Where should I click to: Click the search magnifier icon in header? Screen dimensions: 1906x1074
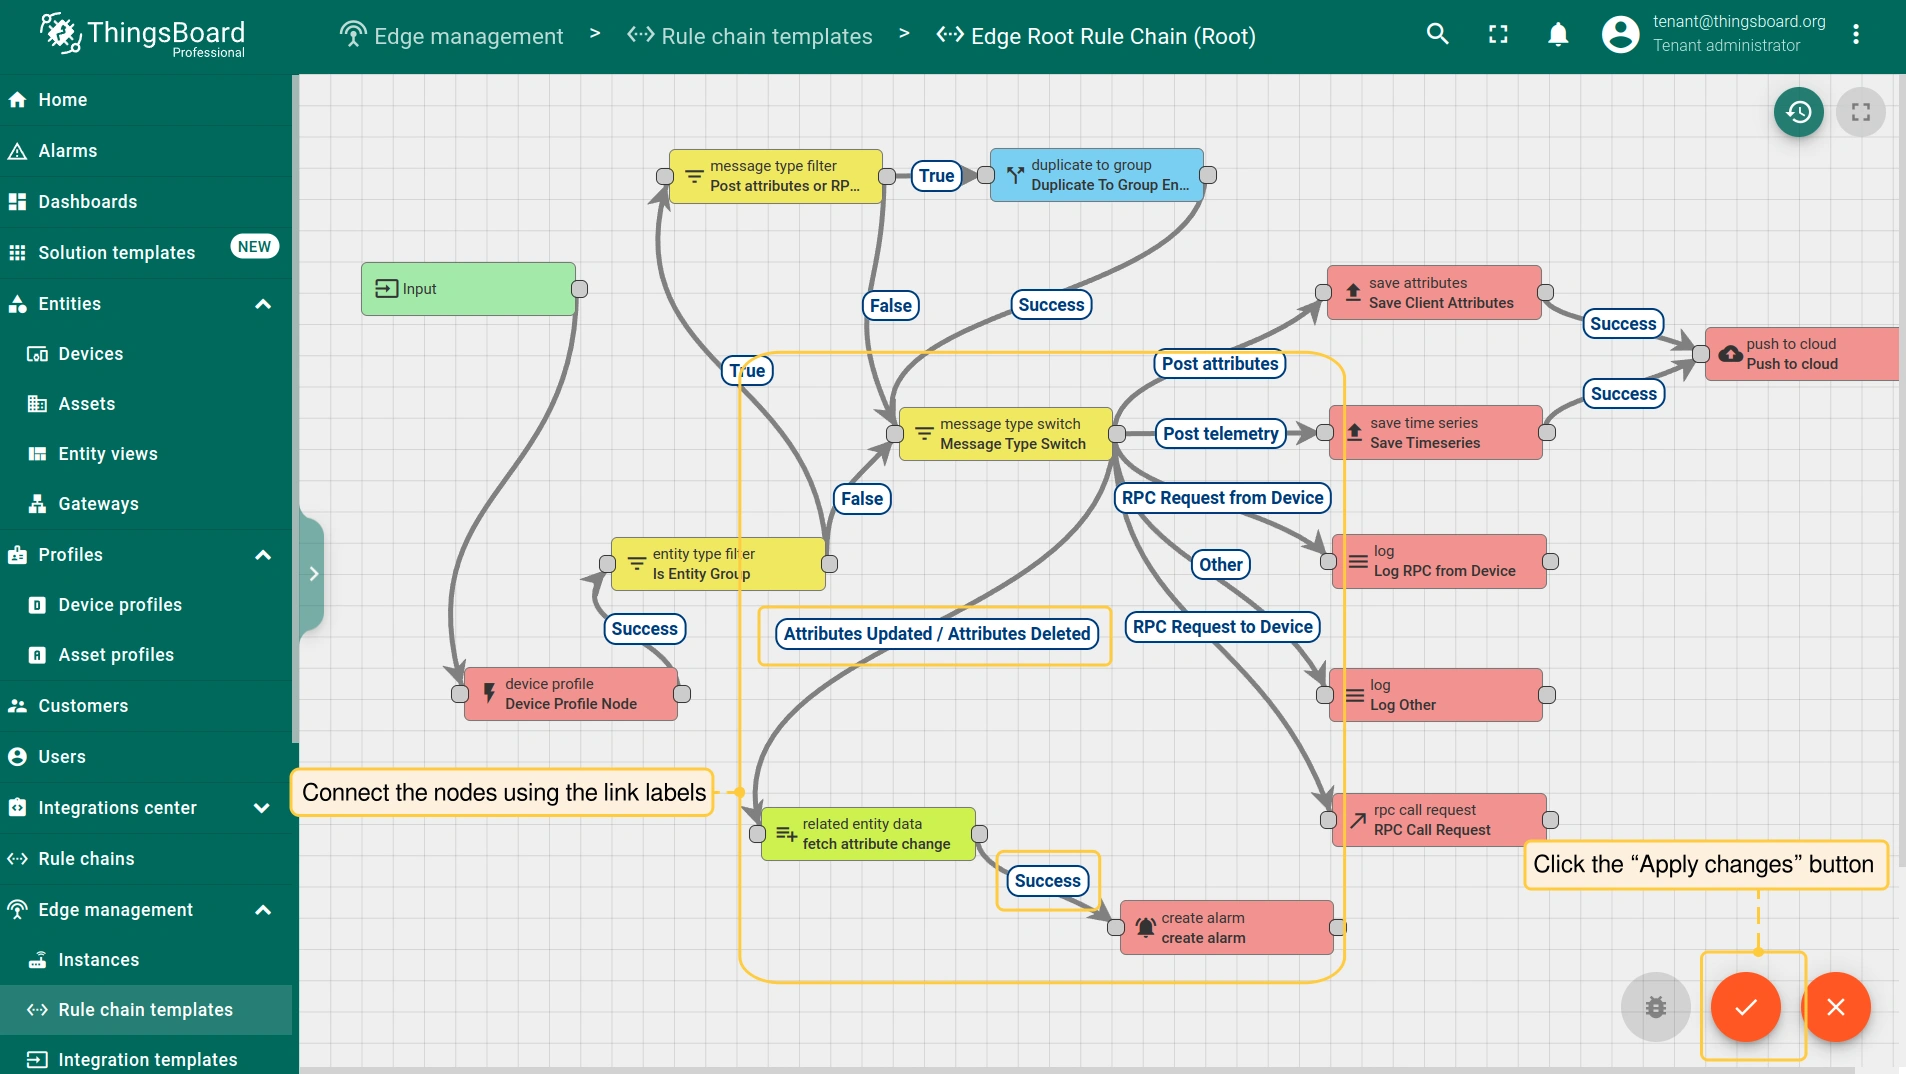click(1437, 35)
